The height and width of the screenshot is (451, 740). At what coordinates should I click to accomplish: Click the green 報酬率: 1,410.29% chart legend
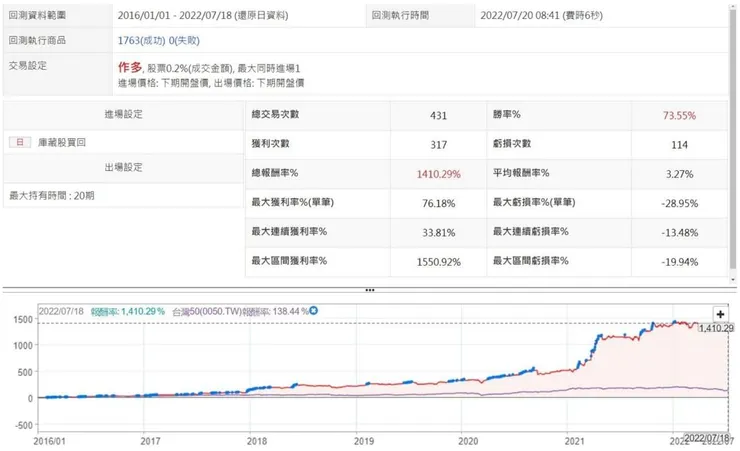point(128,311)
